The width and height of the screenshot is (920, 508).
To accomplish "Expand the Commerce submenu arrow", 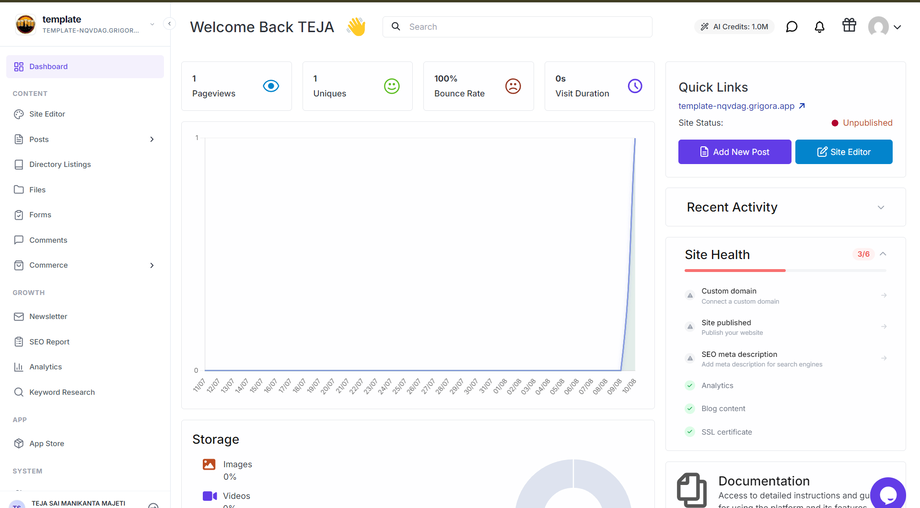I will [152, 265].
